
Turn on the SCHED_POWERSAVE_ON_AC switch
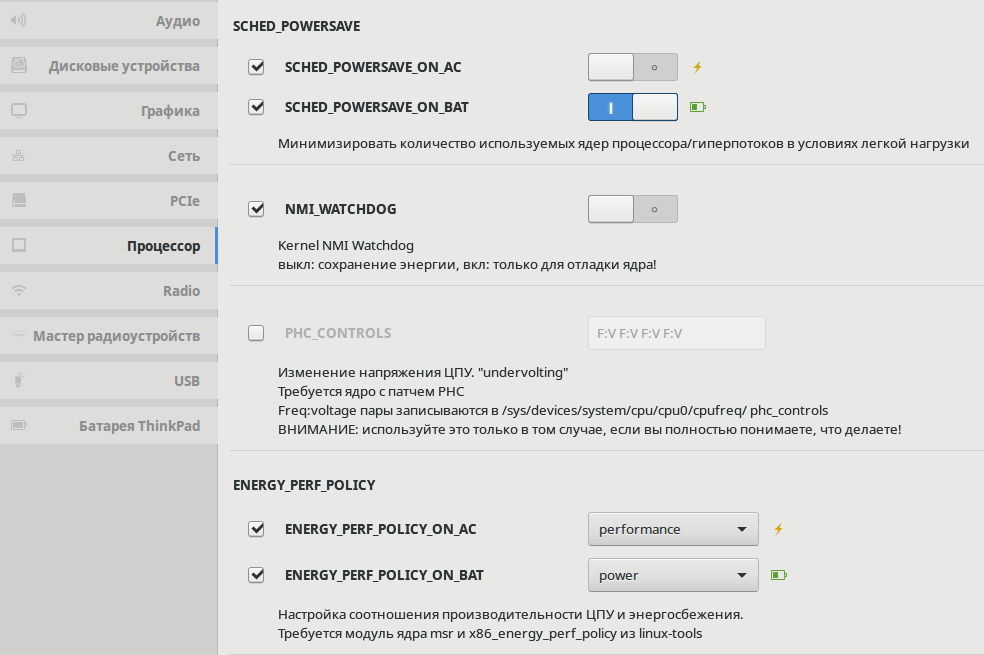point(633,67)
